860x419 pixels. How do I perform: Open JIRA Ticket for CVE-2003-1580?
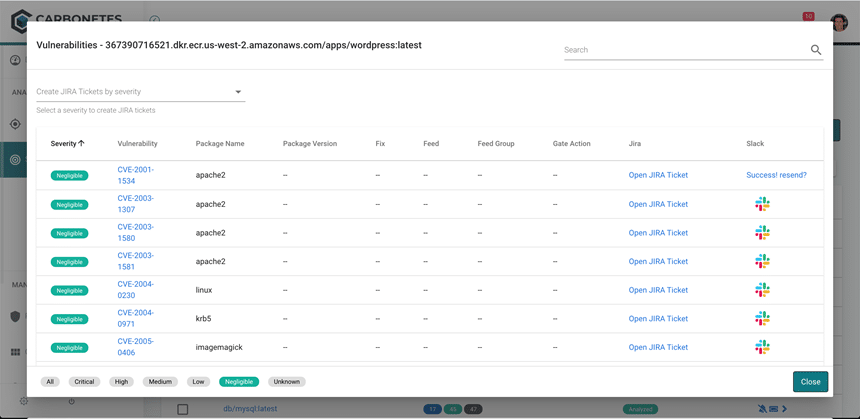tap(658, 233)
